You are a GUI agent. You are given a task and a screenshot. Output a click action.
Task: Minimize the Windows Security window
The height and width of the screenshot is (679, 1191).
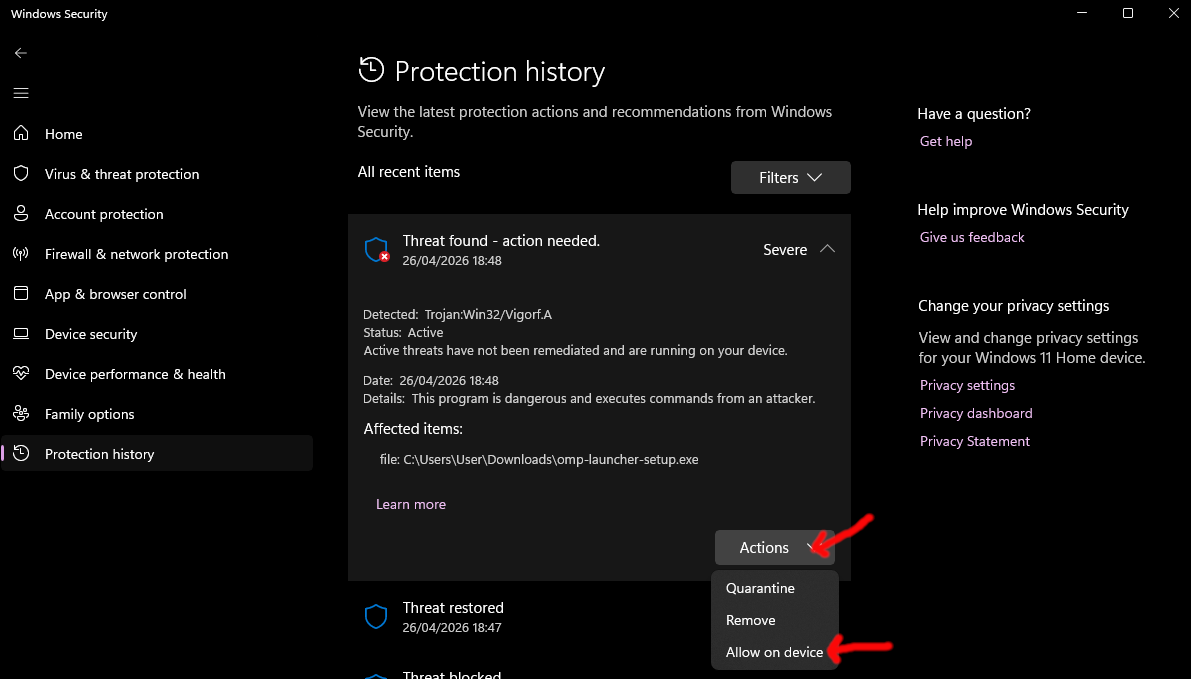click(x=1082, y=13)
